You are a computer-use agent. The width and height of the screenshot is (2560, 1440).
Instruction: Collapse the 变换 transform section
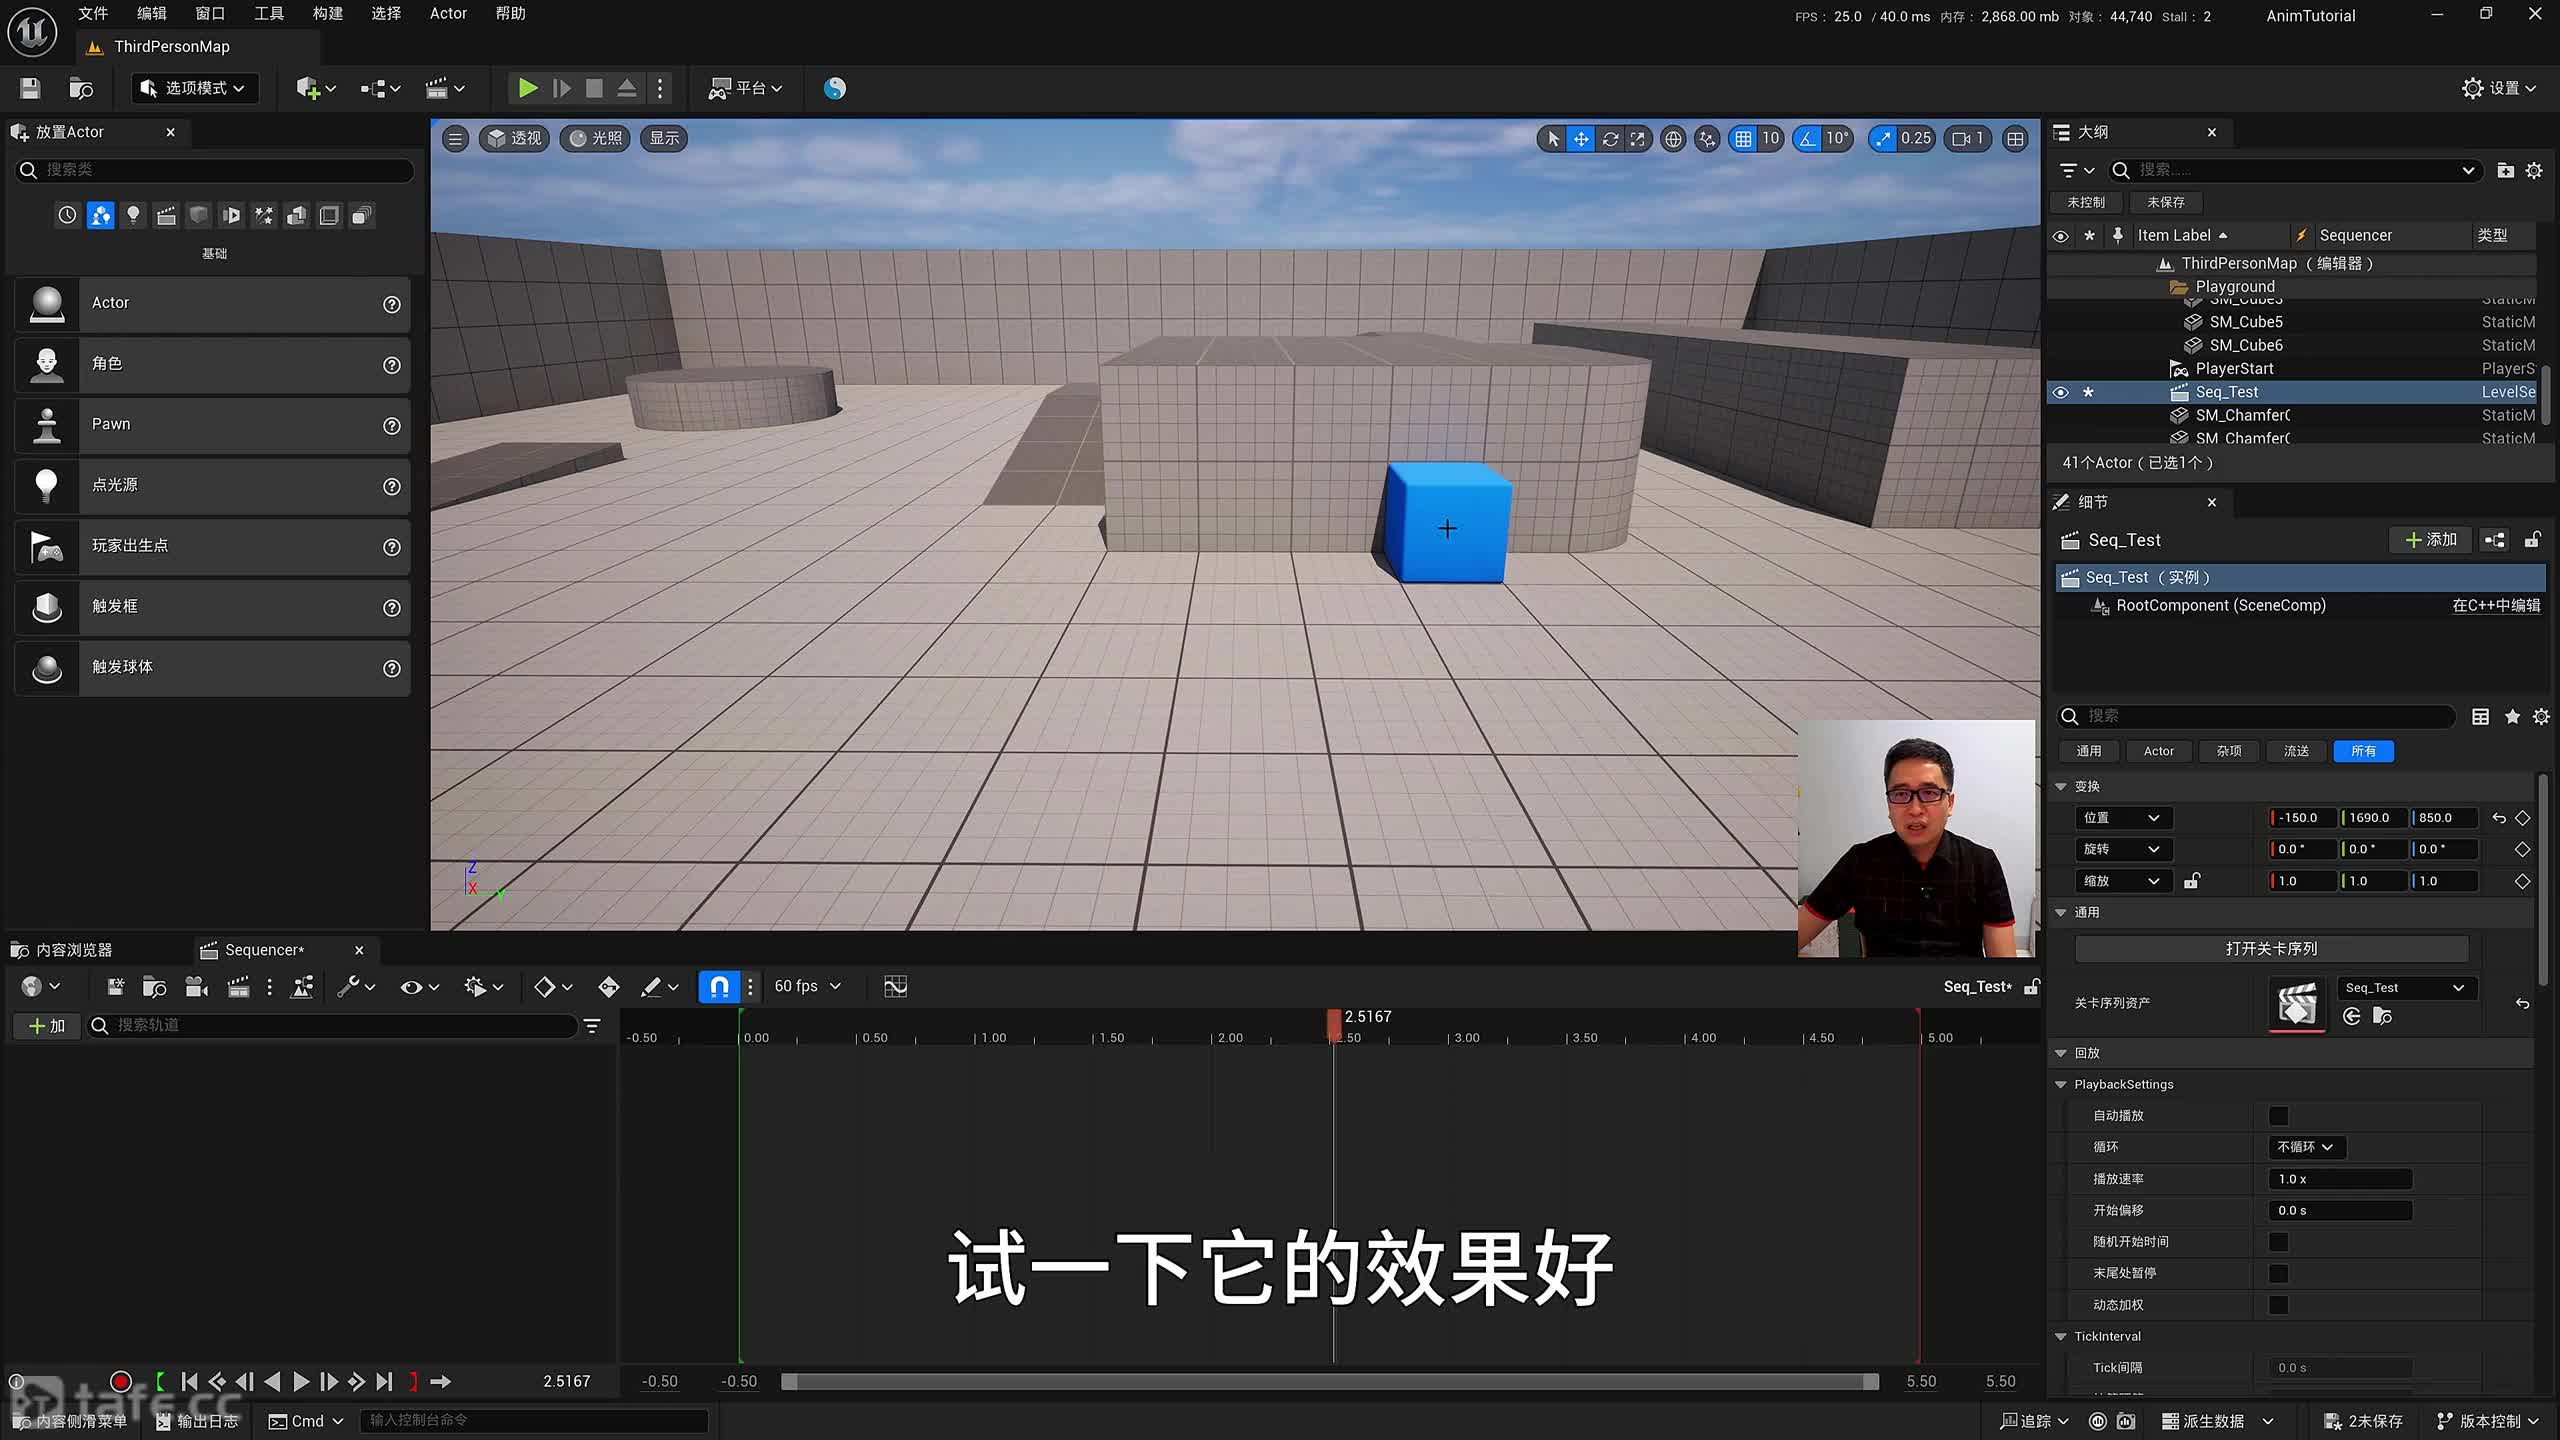point(2061,787)
